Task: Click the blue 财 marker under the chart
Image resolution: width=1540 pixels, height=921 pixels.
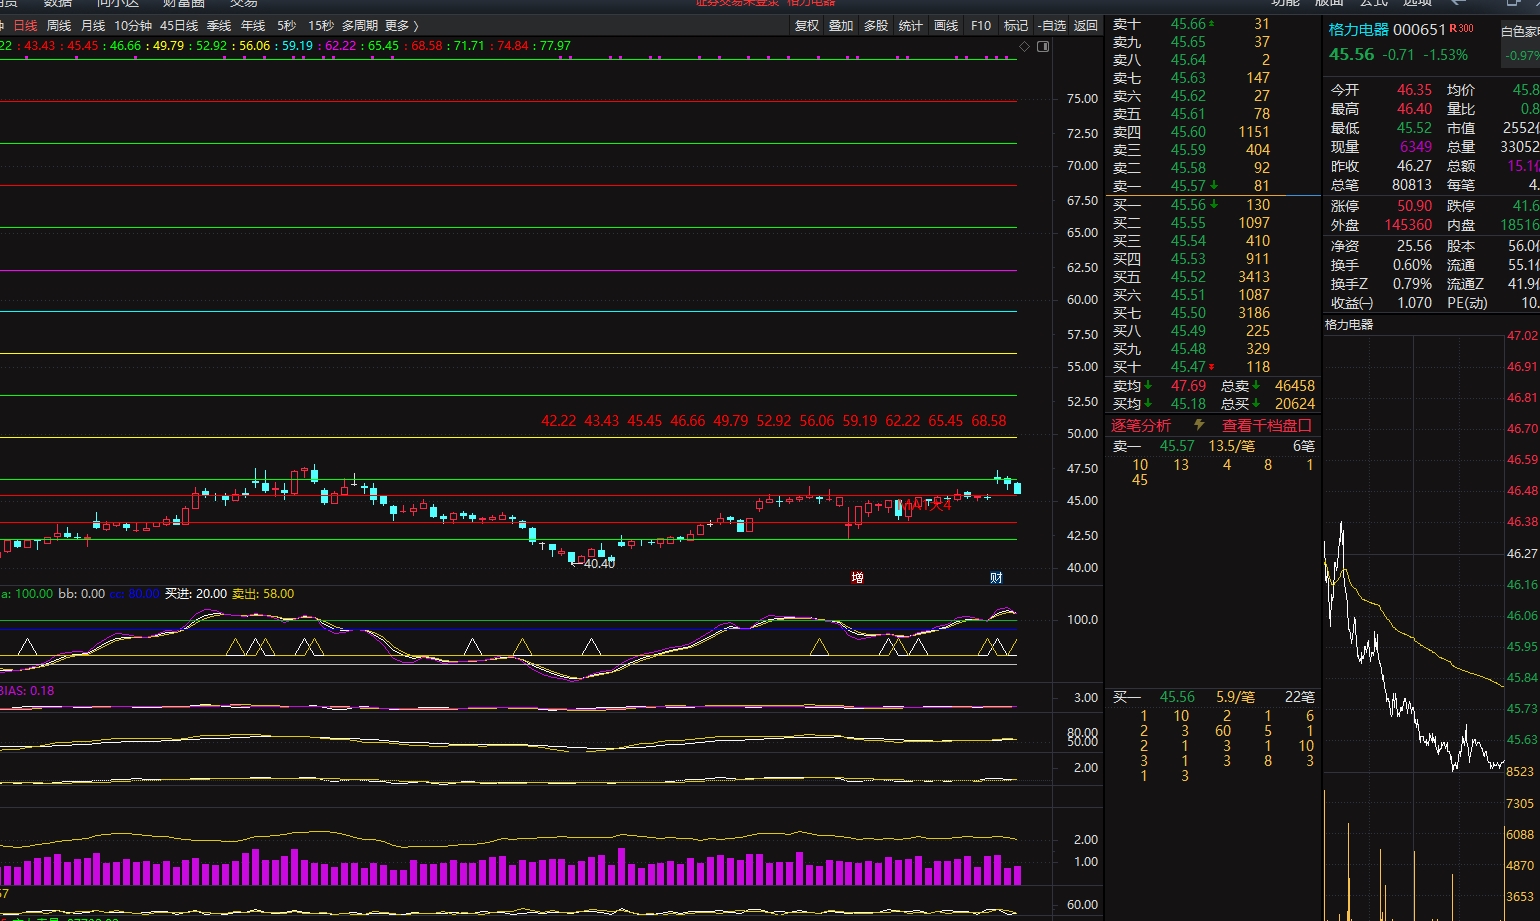Action: pos(996,578)
